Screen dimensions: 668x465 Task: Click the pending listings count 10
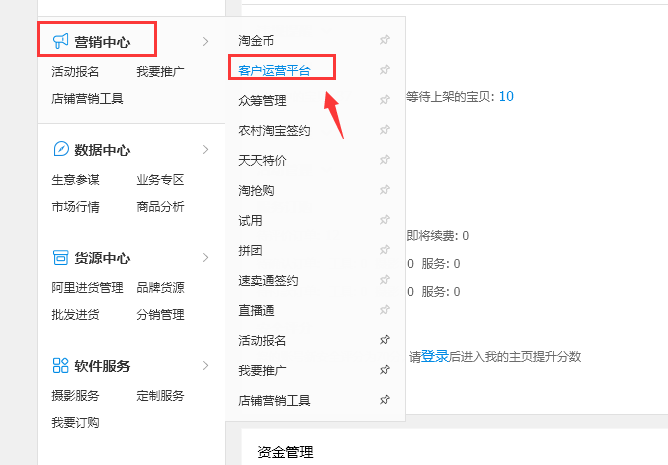[x=505, y=97]
